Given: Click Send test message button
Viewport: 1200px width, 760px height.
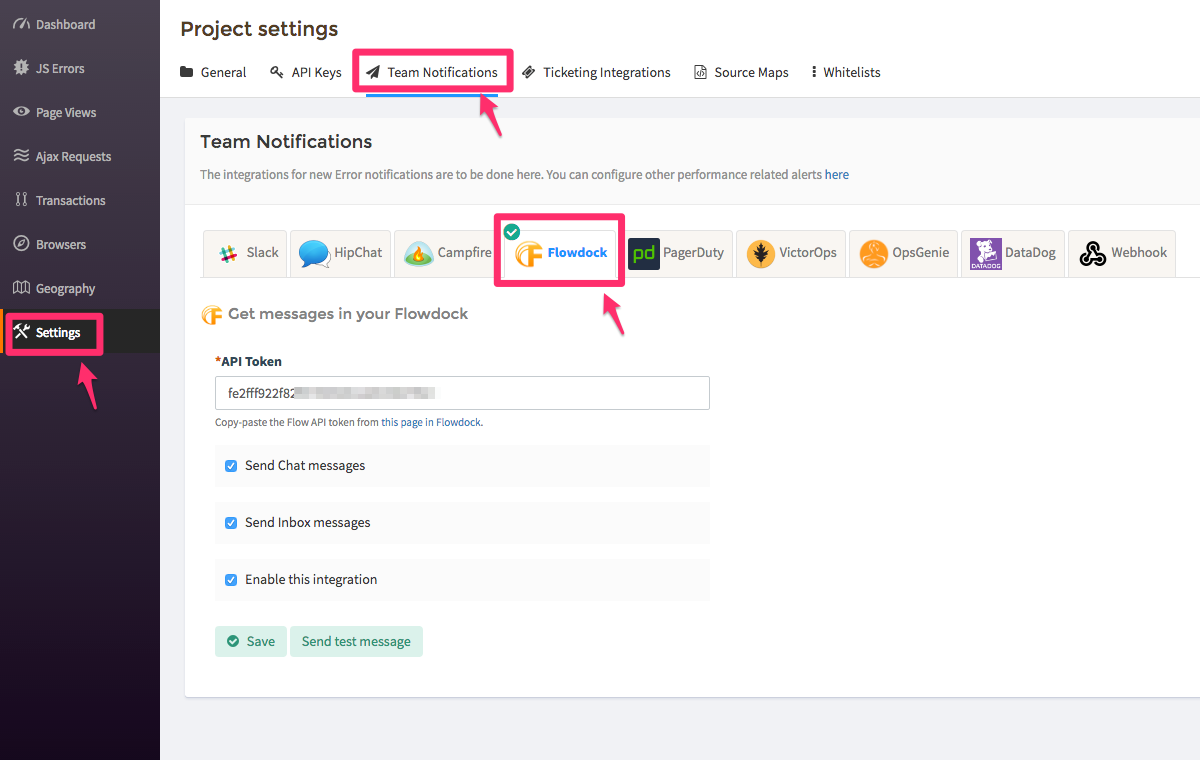Looking at the screenshot, I should click(x=356, y=642).
